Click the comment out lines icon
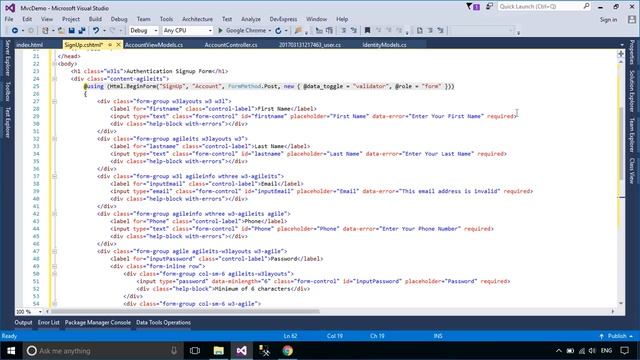Image resolution: width=640 pixels, height=360 pixels. coord(344,31)
